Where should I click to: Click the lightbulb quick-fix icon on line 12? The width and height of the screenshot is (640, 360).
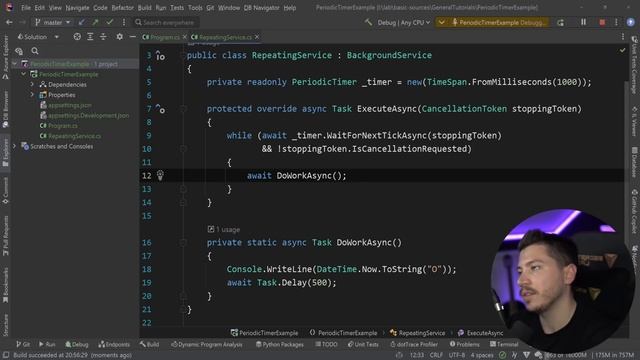tap(160, 176)
